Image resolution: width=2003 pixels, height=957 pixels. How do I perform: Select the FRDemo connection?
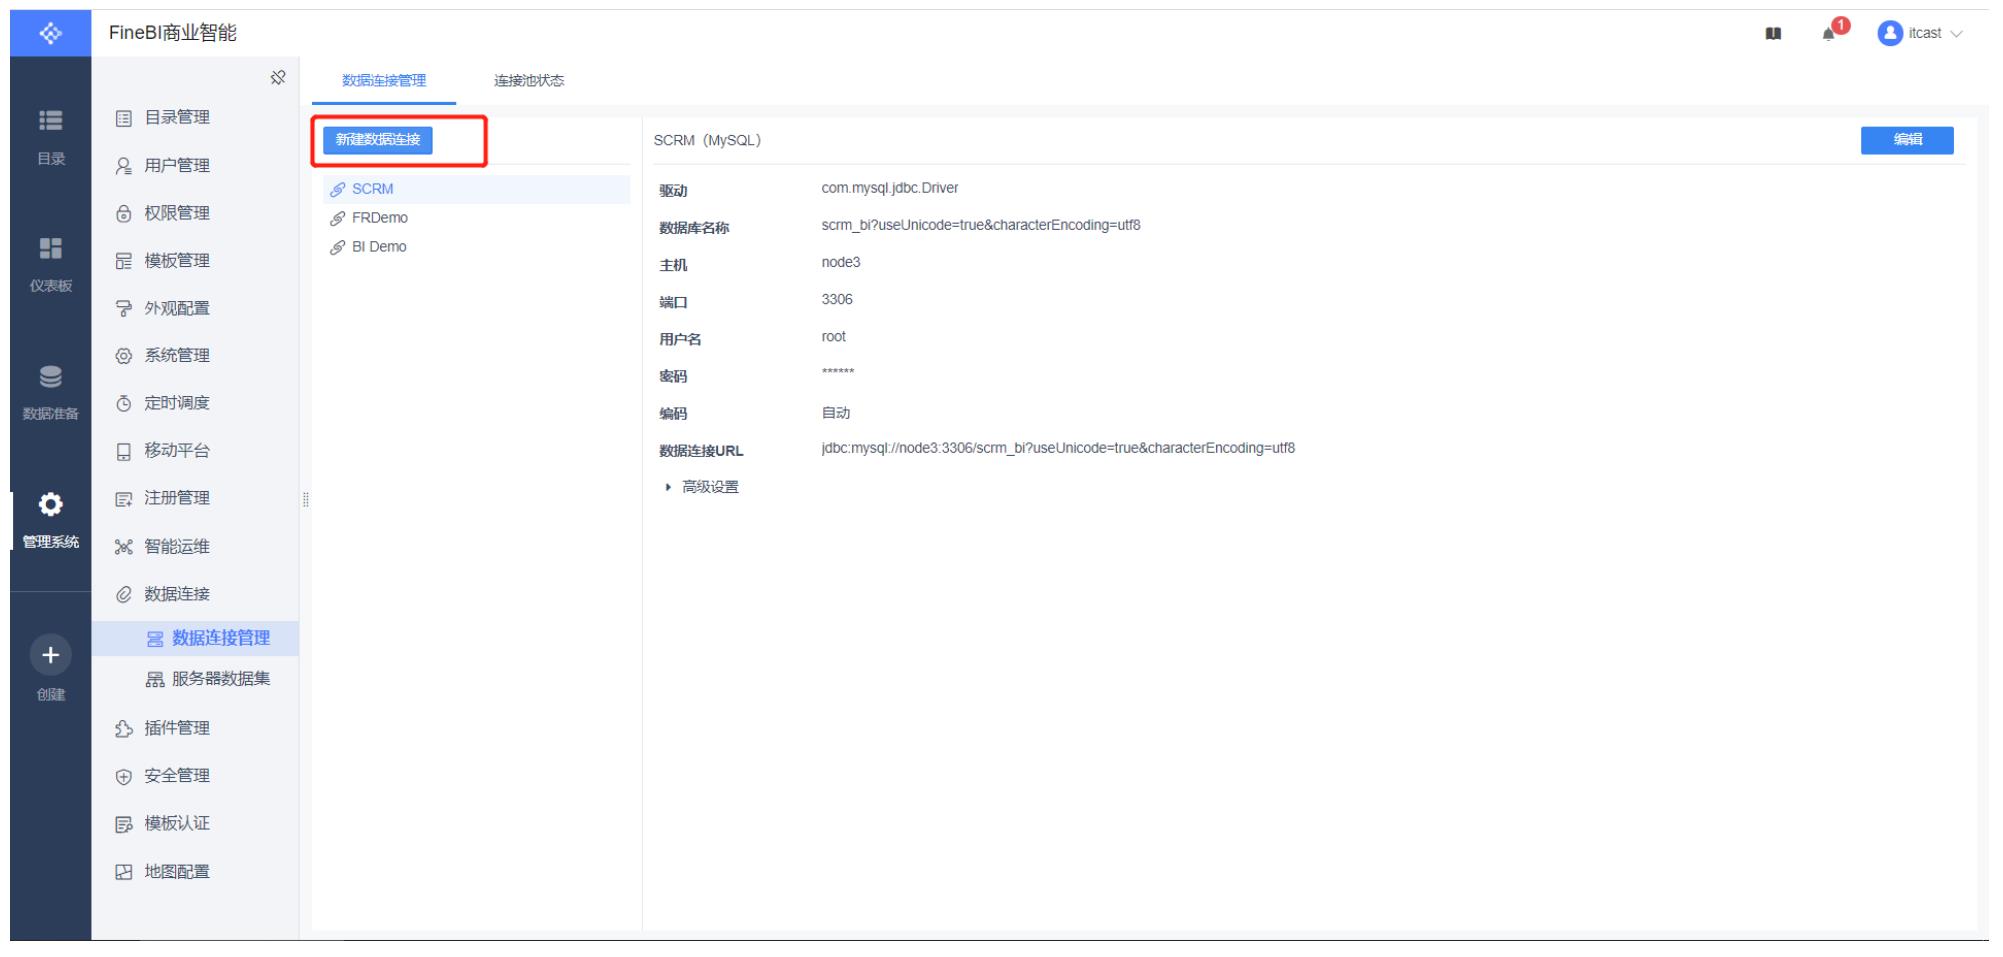click(x=476, y=218)
